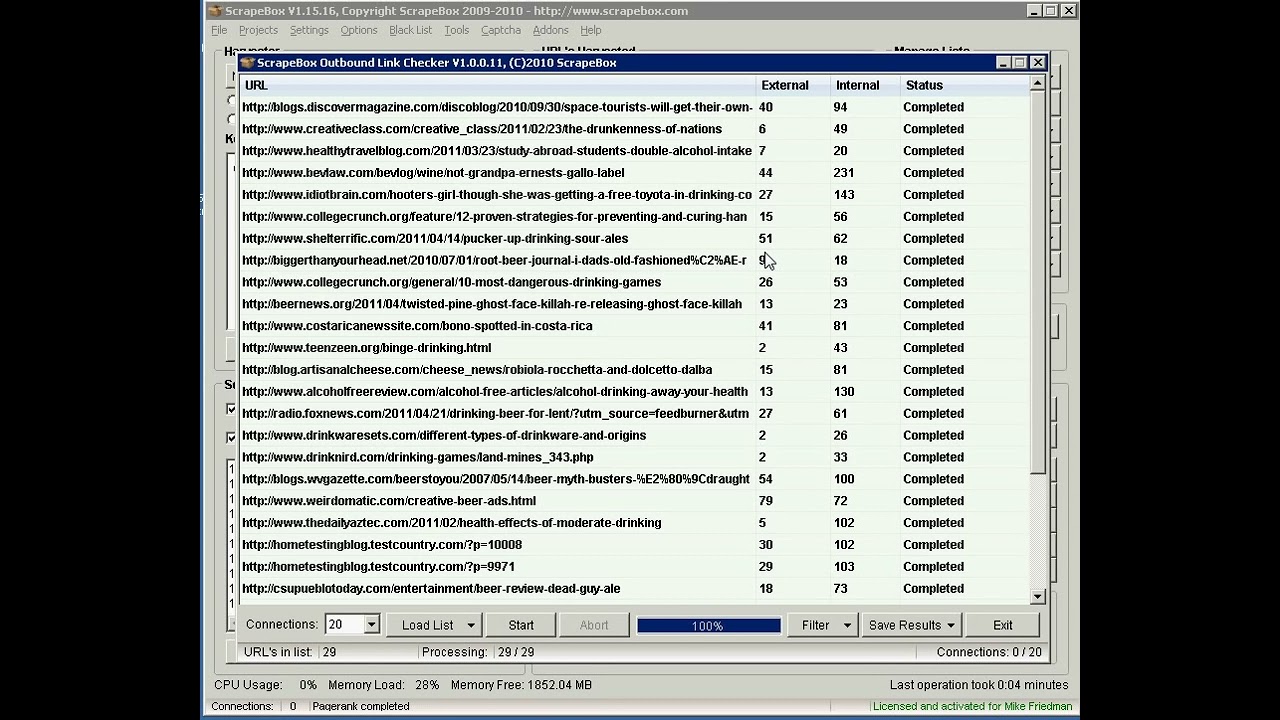Image resolution: width=1280 pixels, height=720 pixels.
Task: Click the scrollbar down arrow in Link Checker
Action: point(1037,596)
